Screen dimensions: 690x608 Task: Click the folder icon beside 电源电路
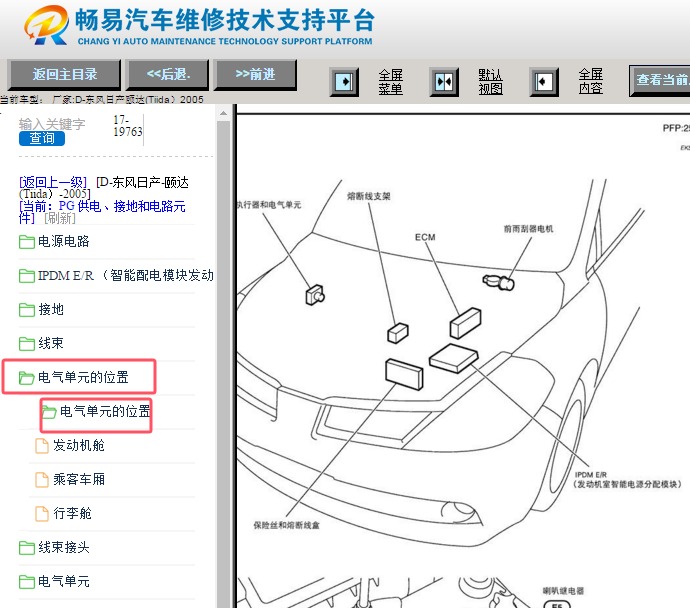tap(27, 242)
